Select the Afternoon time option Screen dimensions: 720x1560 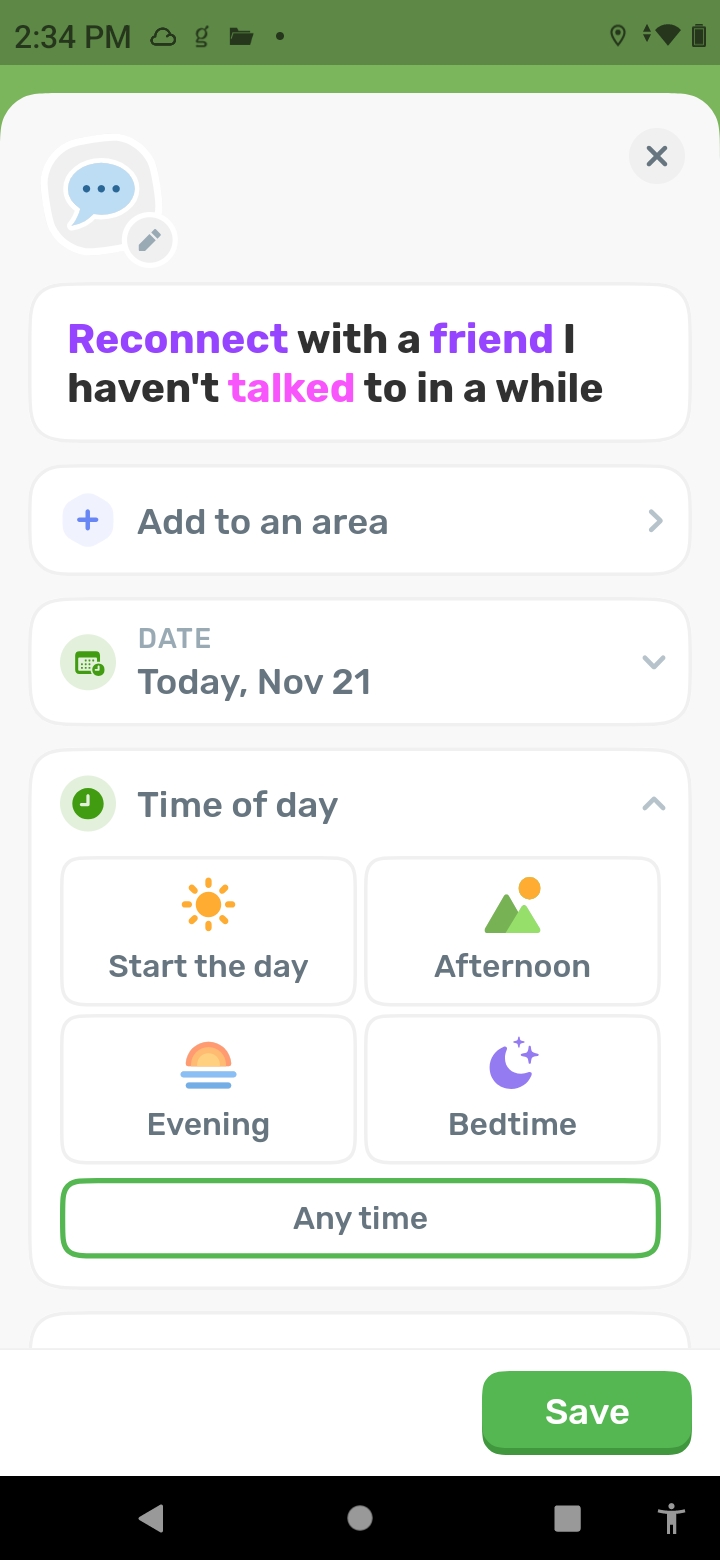coord(512,931)
